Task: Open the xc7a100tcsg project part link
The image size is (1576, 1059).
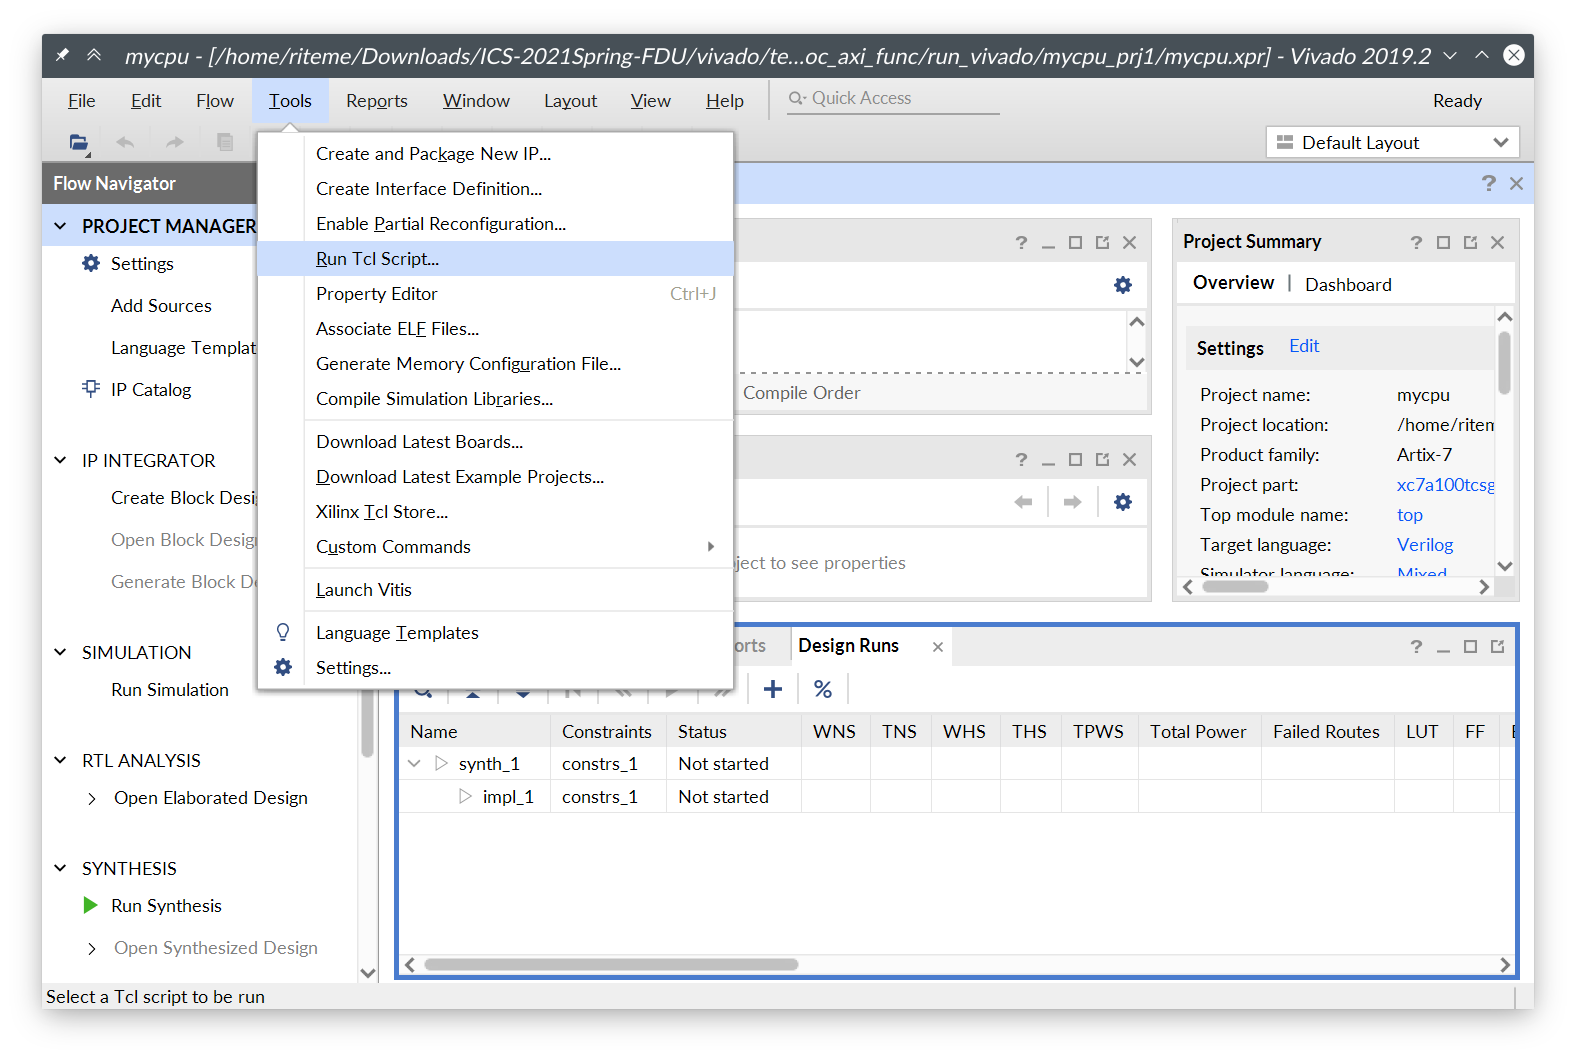Action: [1445, 485]
